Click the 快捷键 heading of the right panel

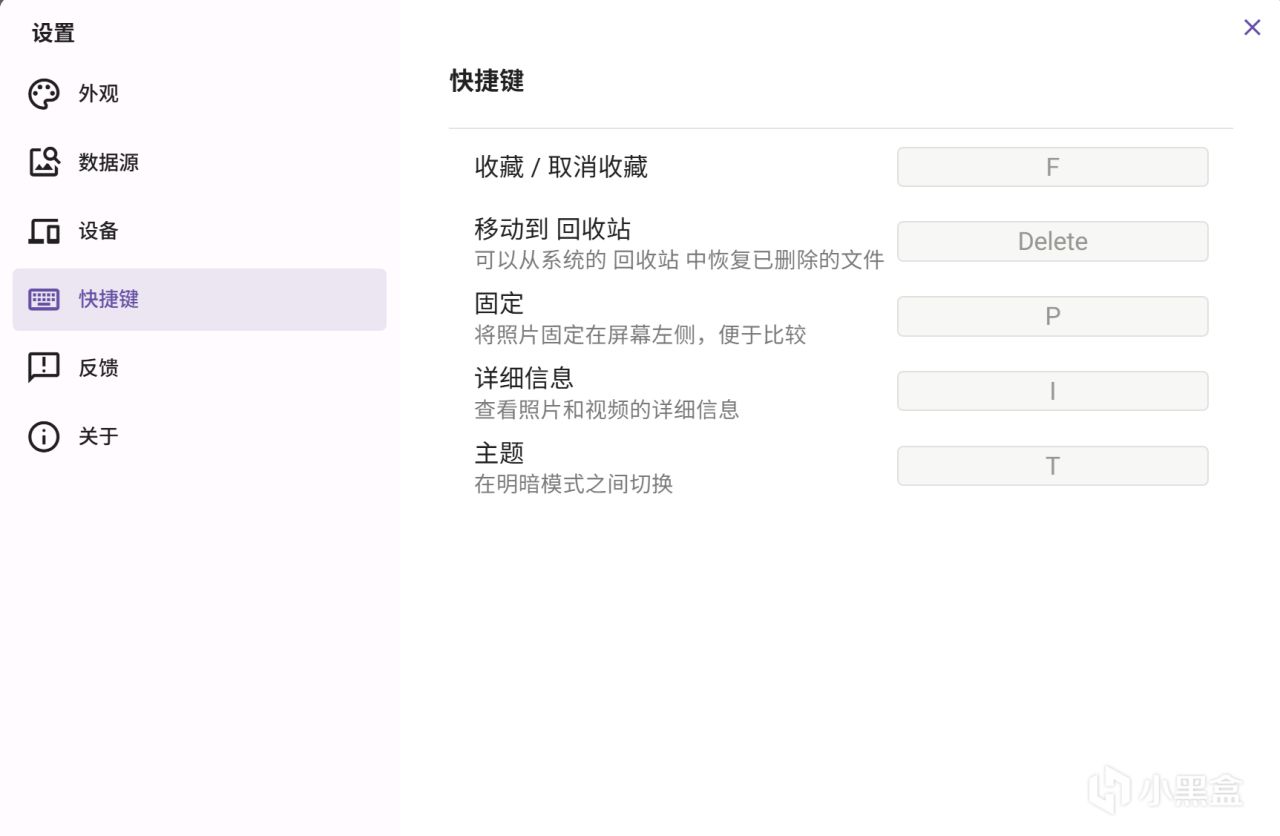pyautogui.click(x=487, y=81)
